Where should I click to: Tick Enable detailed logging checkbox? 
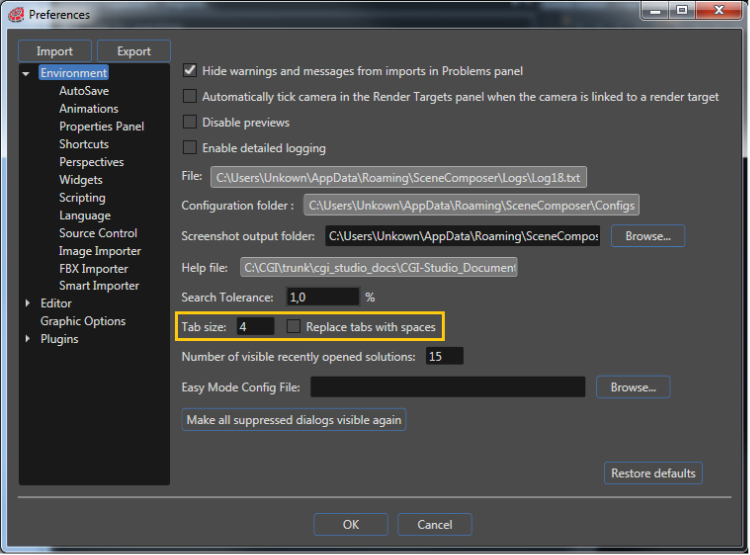coord(190,147)
